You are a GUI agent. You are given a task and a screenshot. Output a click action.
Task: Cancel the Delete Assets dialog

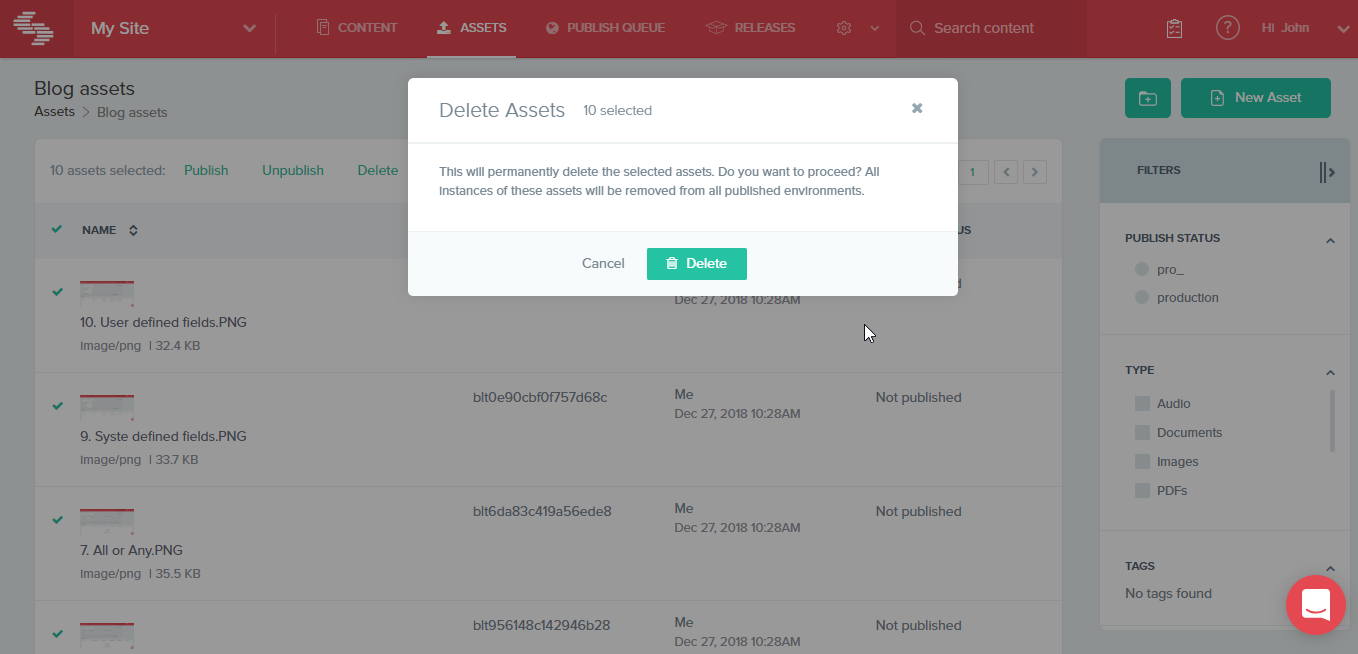pos(603,263)
